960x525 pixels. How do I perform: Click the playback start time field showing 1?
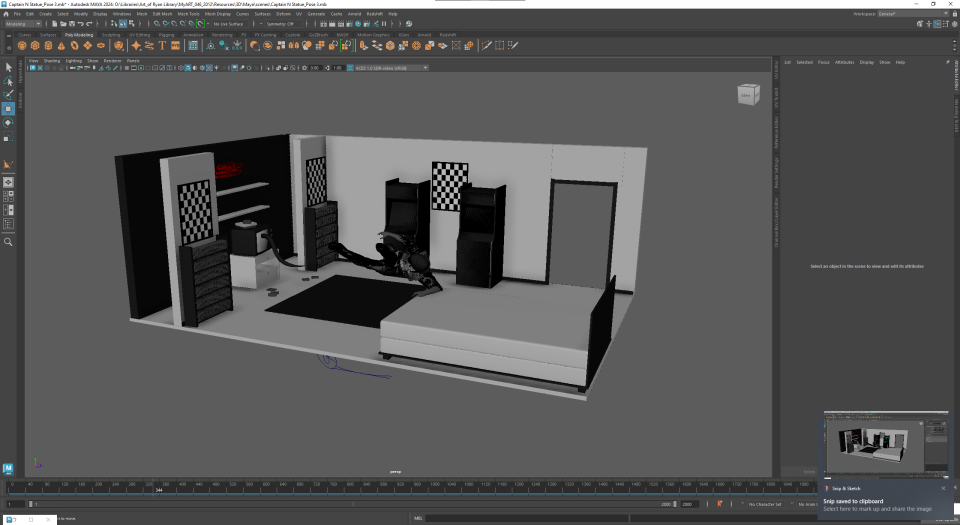pyautogui.click(x=15, y=504)
